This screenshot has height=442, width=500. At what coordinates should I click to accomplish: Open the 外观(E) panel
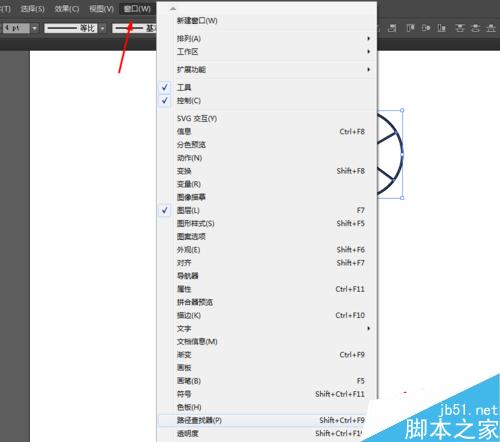[x=267, y=250]
